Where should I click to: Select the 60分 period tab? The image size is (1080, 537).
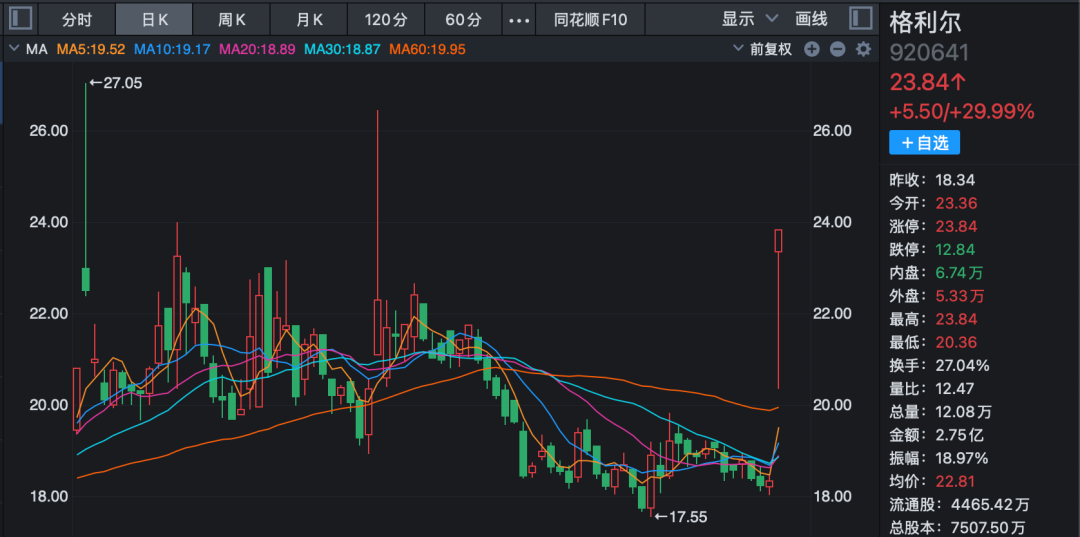click(x=463, y=19)
